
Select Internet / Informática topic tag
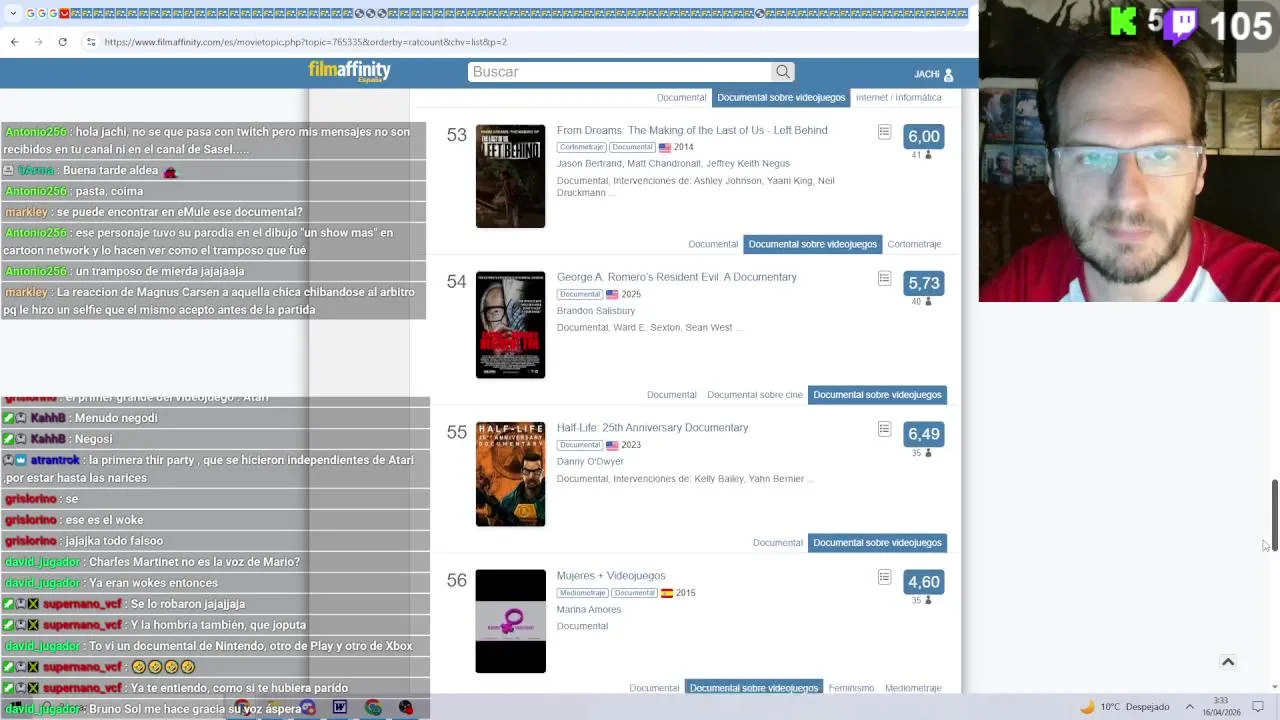click(899, 97)
